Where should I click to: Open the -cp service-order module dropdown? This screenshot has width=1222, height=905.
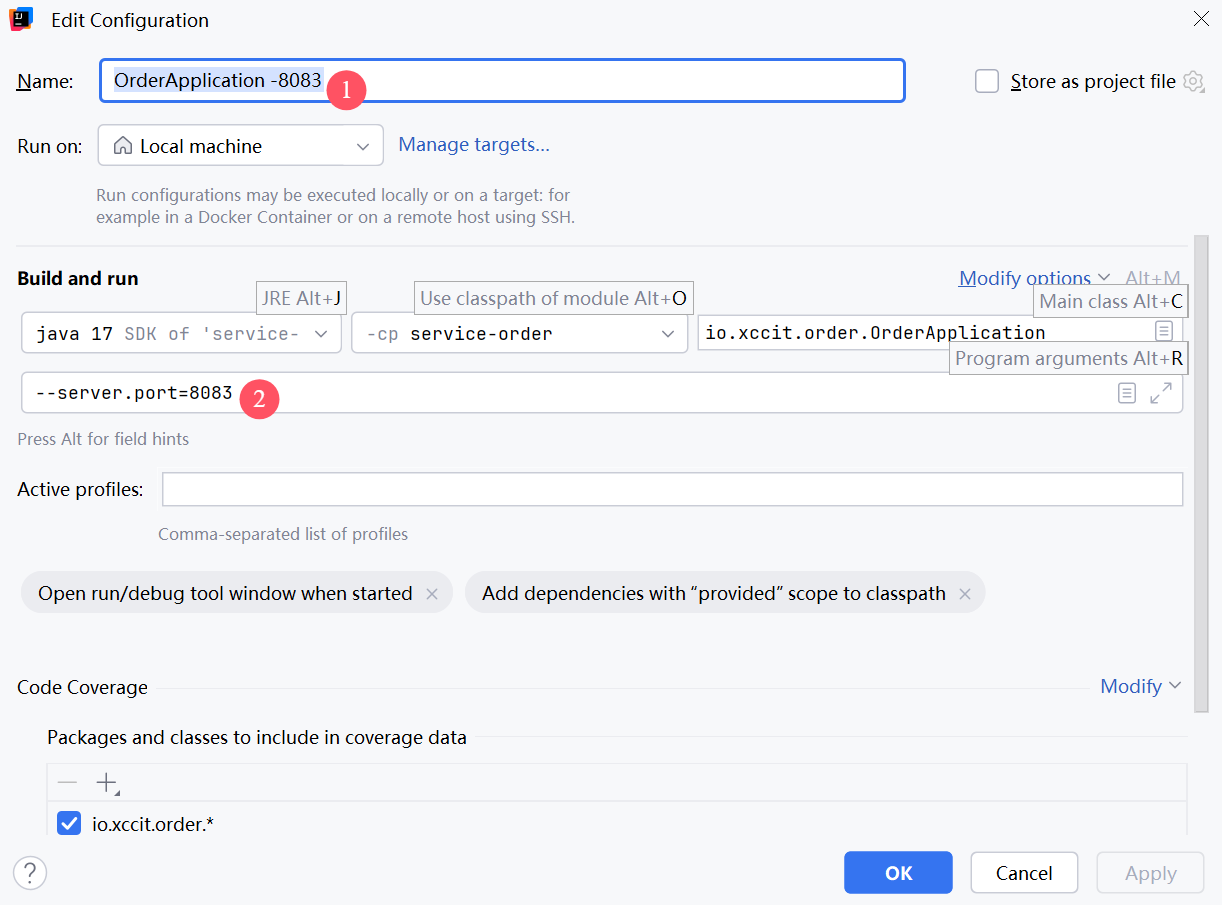(519, 334)
